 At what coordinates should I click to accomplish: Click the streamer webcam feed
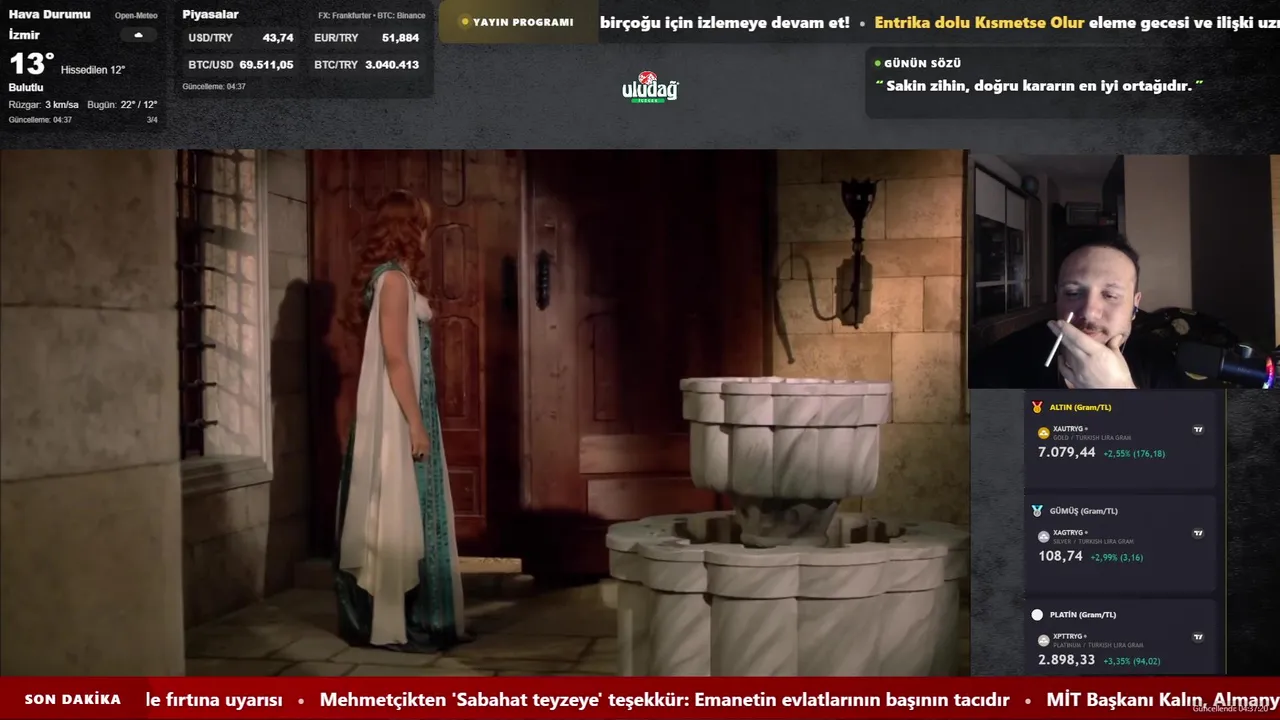[1124, 271]
